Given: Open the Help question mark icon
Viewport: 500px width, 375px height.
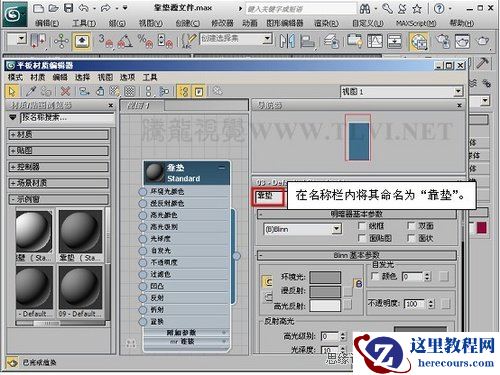Looking at the screenshot, I should coord(439,9).
